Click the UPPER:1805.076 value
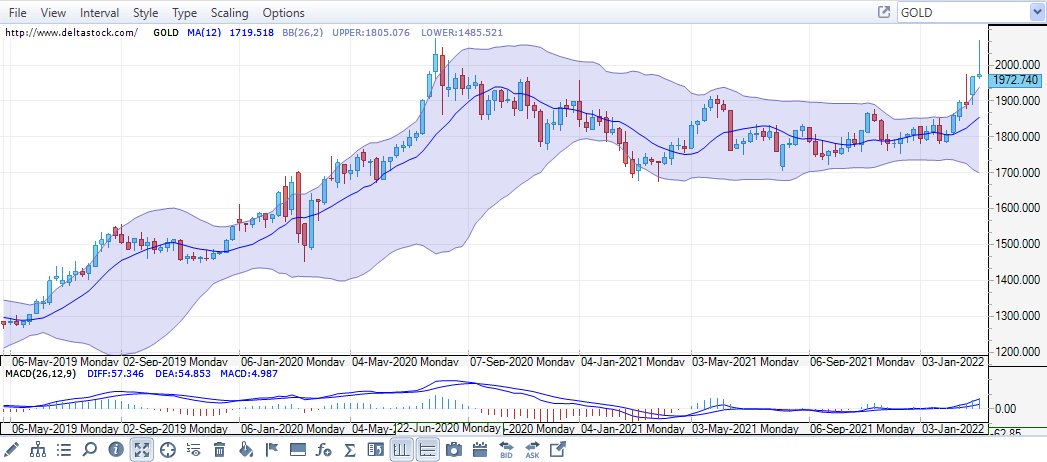Image resolution: width=1047 pixels, height=462 pixels. tap(371, 32)
